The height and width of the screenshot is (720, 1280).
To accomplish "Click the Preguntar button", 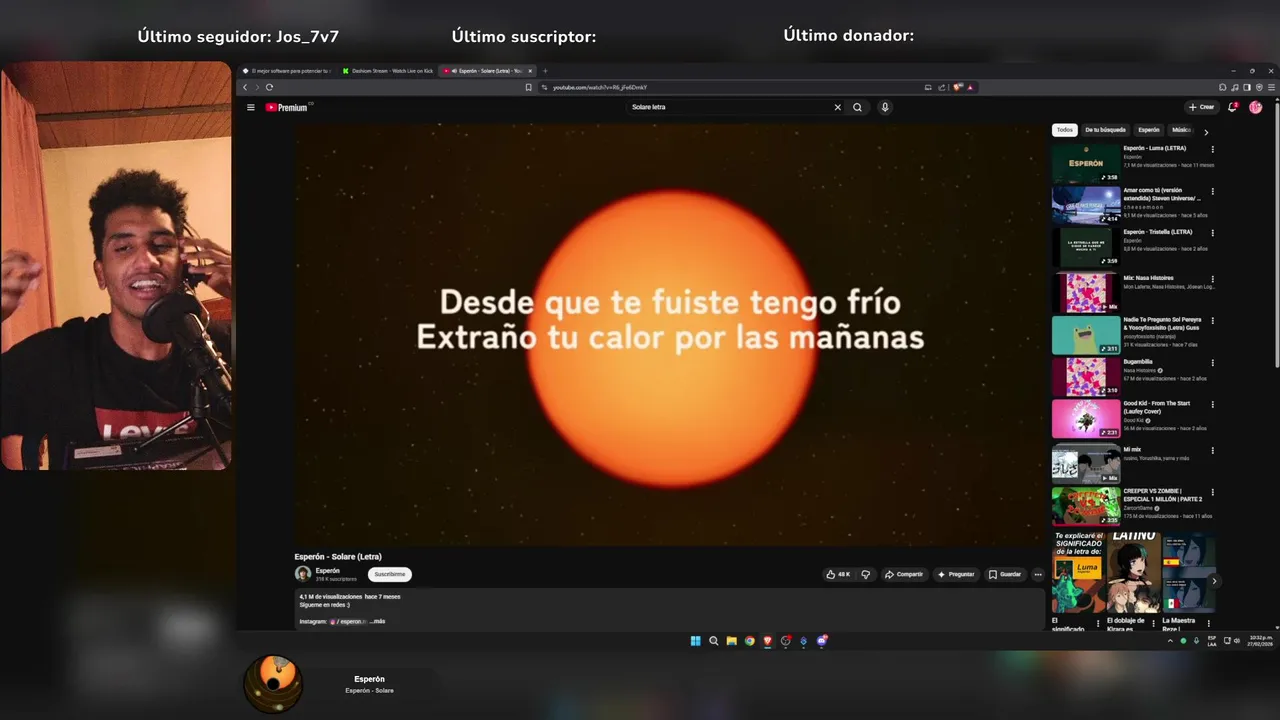I will tap(956, 574).
